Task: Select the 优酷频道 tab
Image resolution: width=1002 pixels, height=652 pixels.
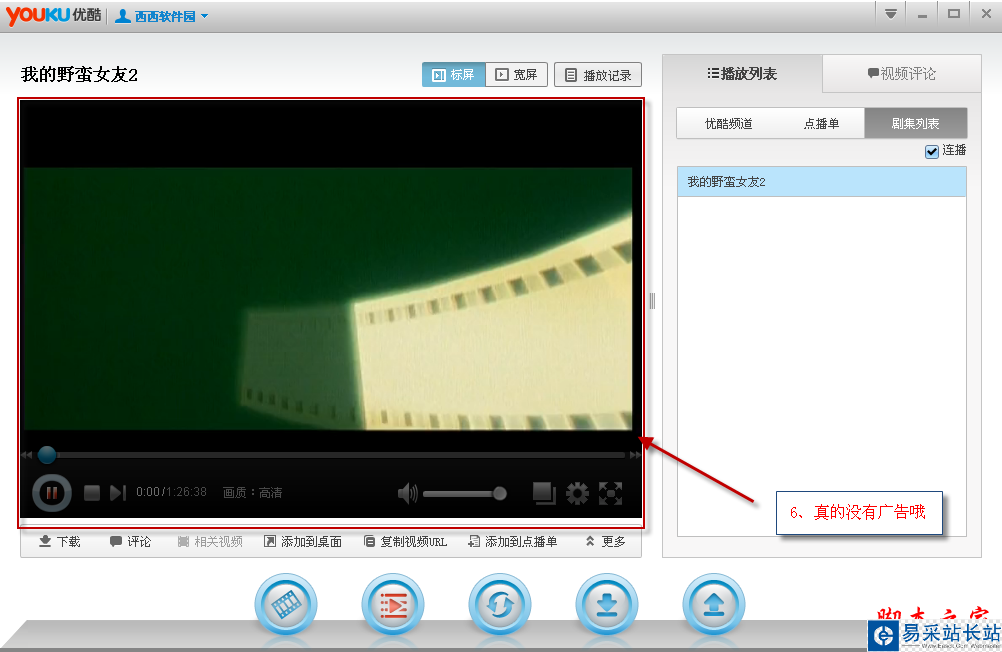Action: 728,123
